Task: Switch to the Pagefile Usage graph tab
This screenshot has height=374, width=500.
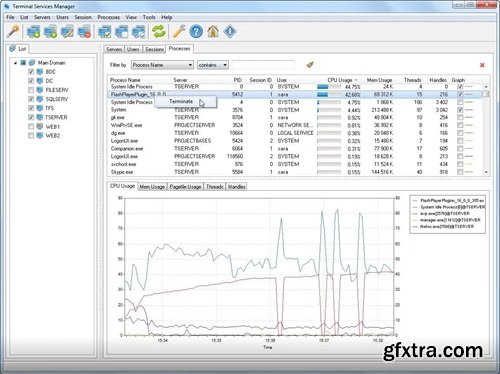Action: 185,187
